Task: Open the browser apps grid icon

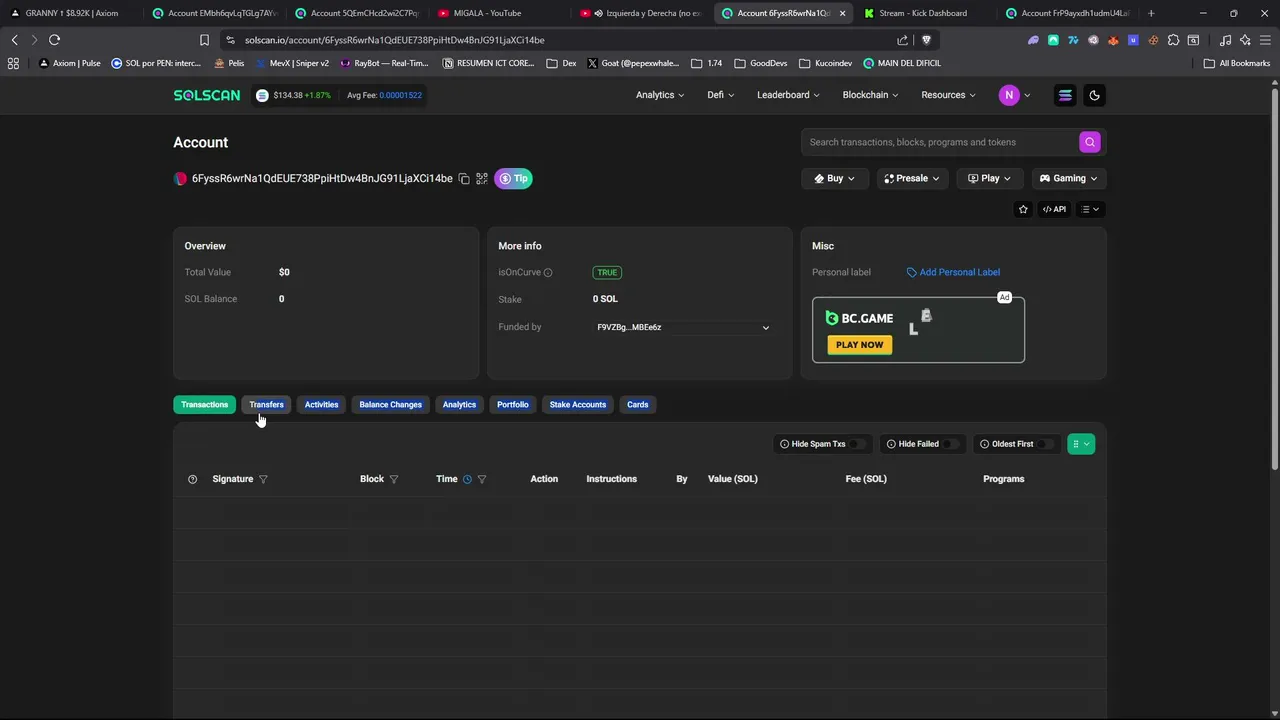Action: [13, 63]
